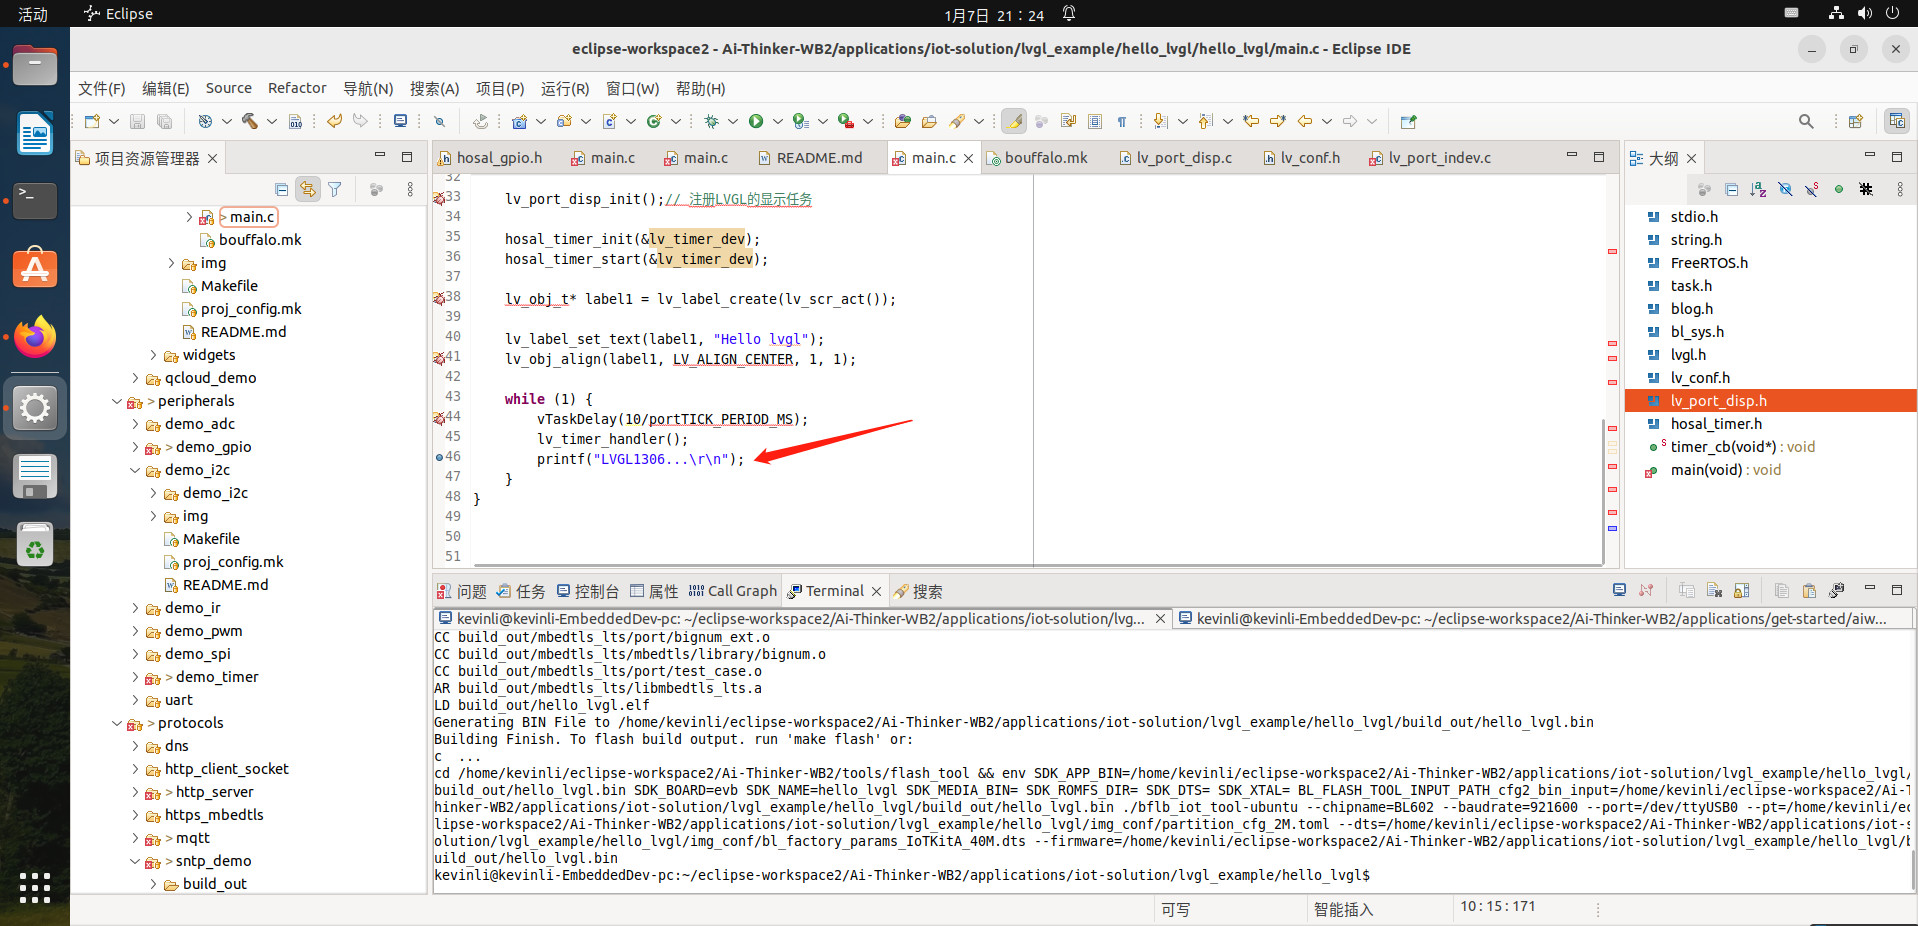Expand the qcloud_demo folder

pos(135,378)
